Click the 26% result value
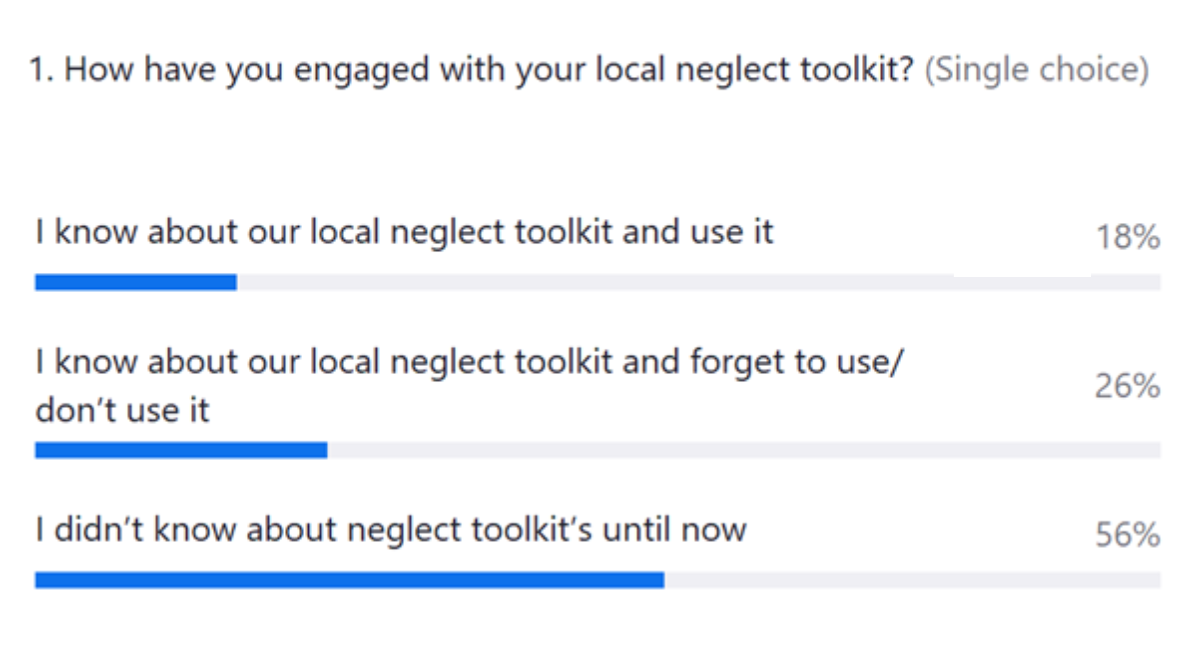Viewport: 1200px width, 661px height. pos(1127,386)
